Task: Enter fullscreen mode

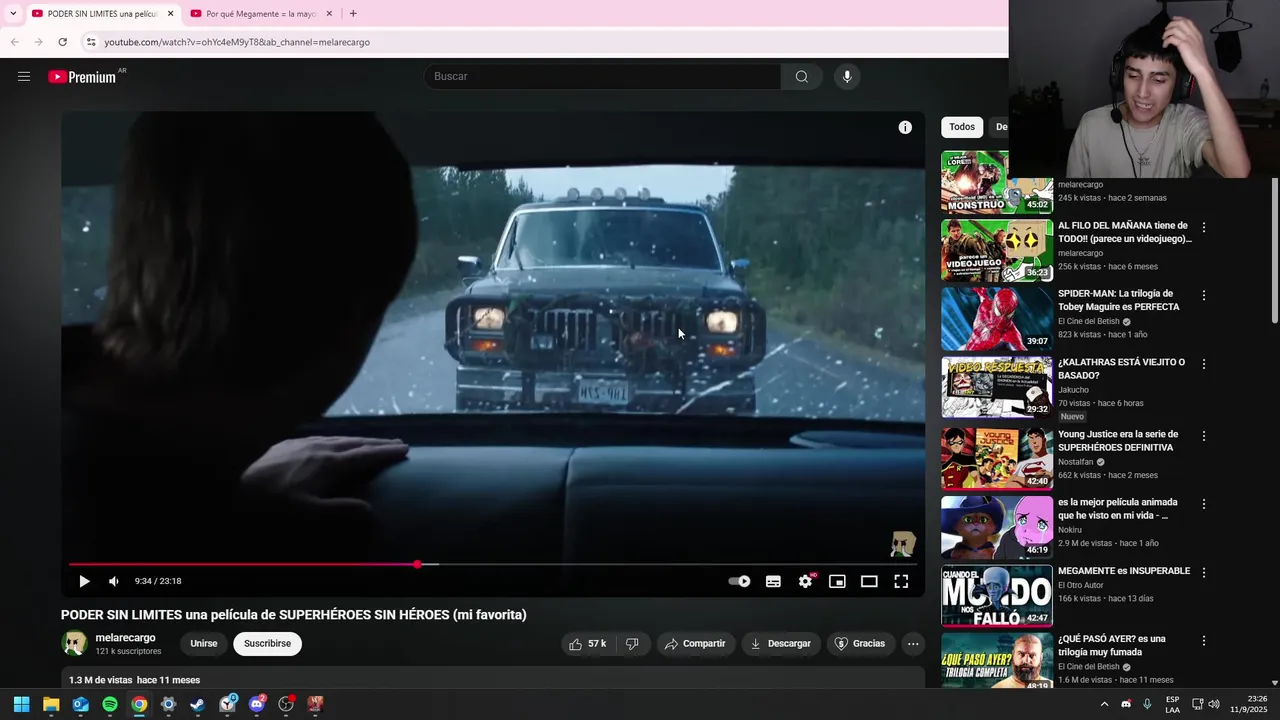Action: point(901,581)
